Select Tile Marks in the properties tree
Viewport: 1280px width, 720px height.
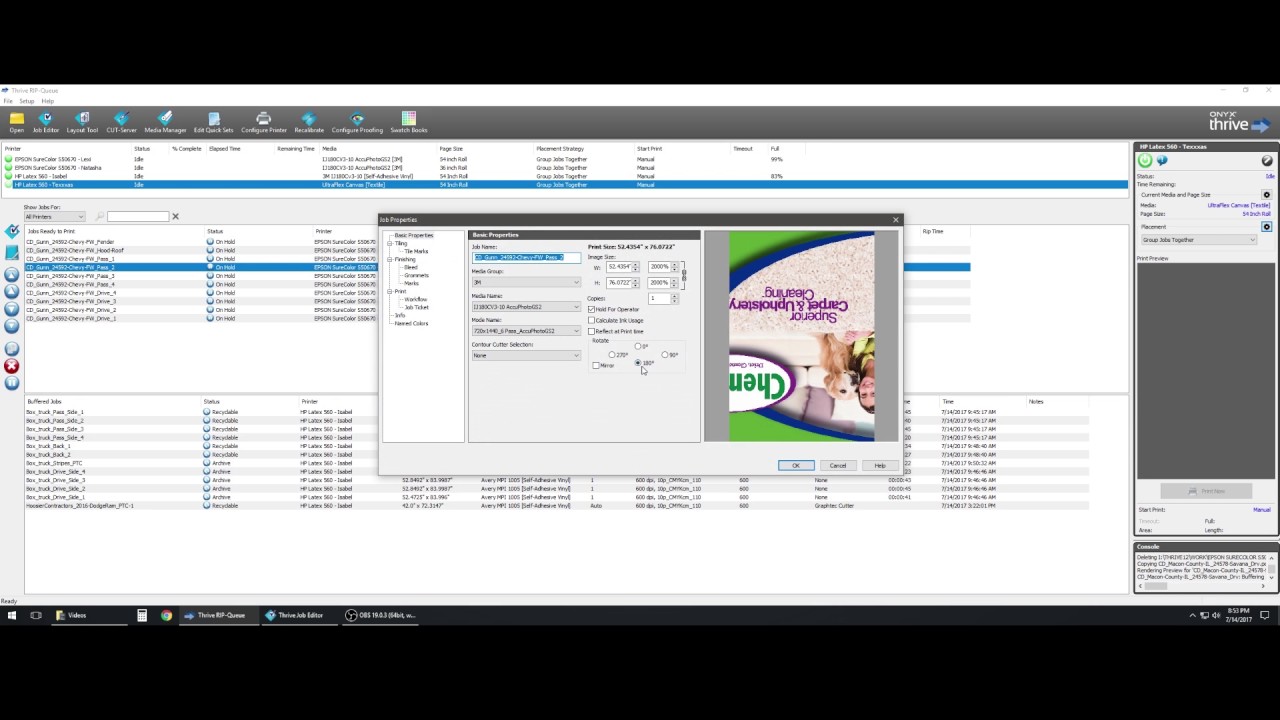(x=416, y=251)
